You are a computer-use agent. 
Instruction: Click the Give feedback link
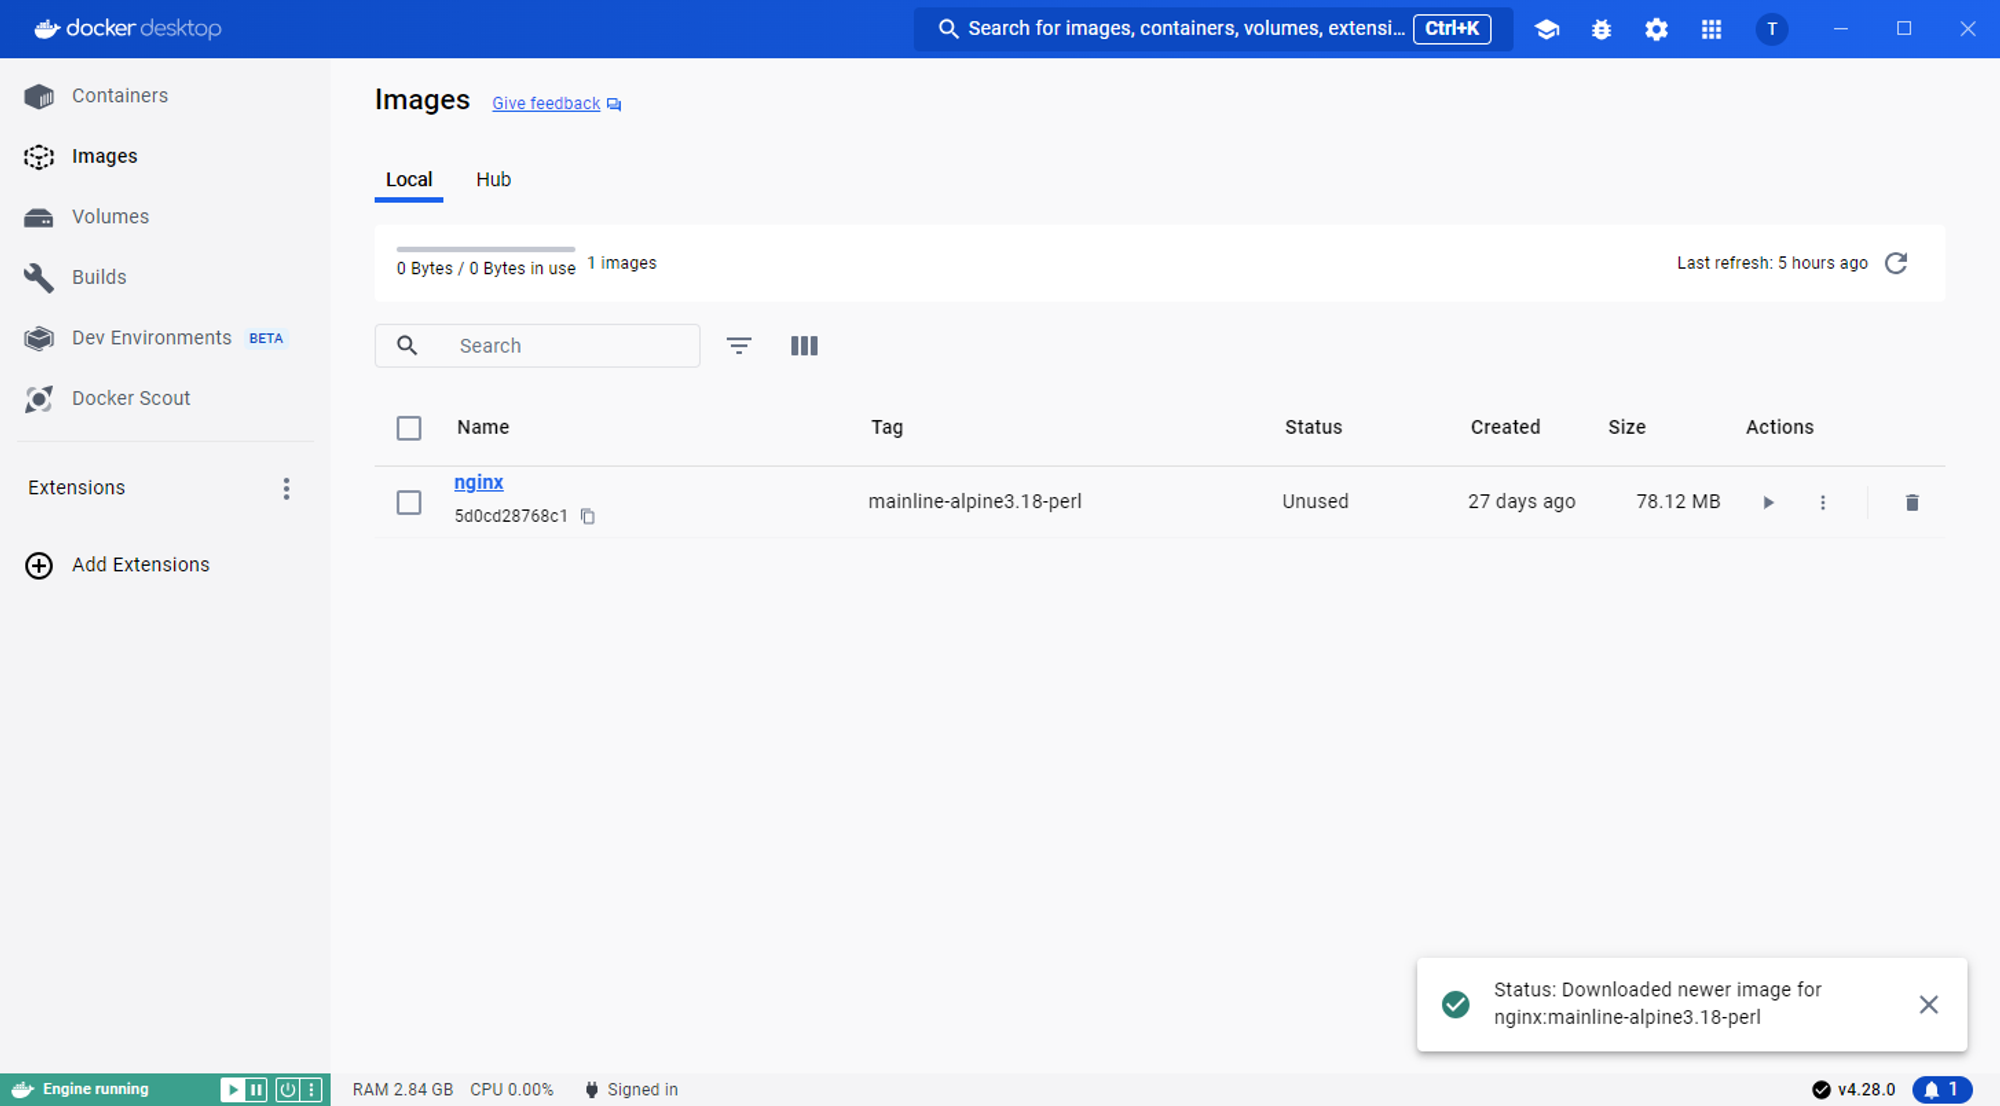[x=546, y=104]
